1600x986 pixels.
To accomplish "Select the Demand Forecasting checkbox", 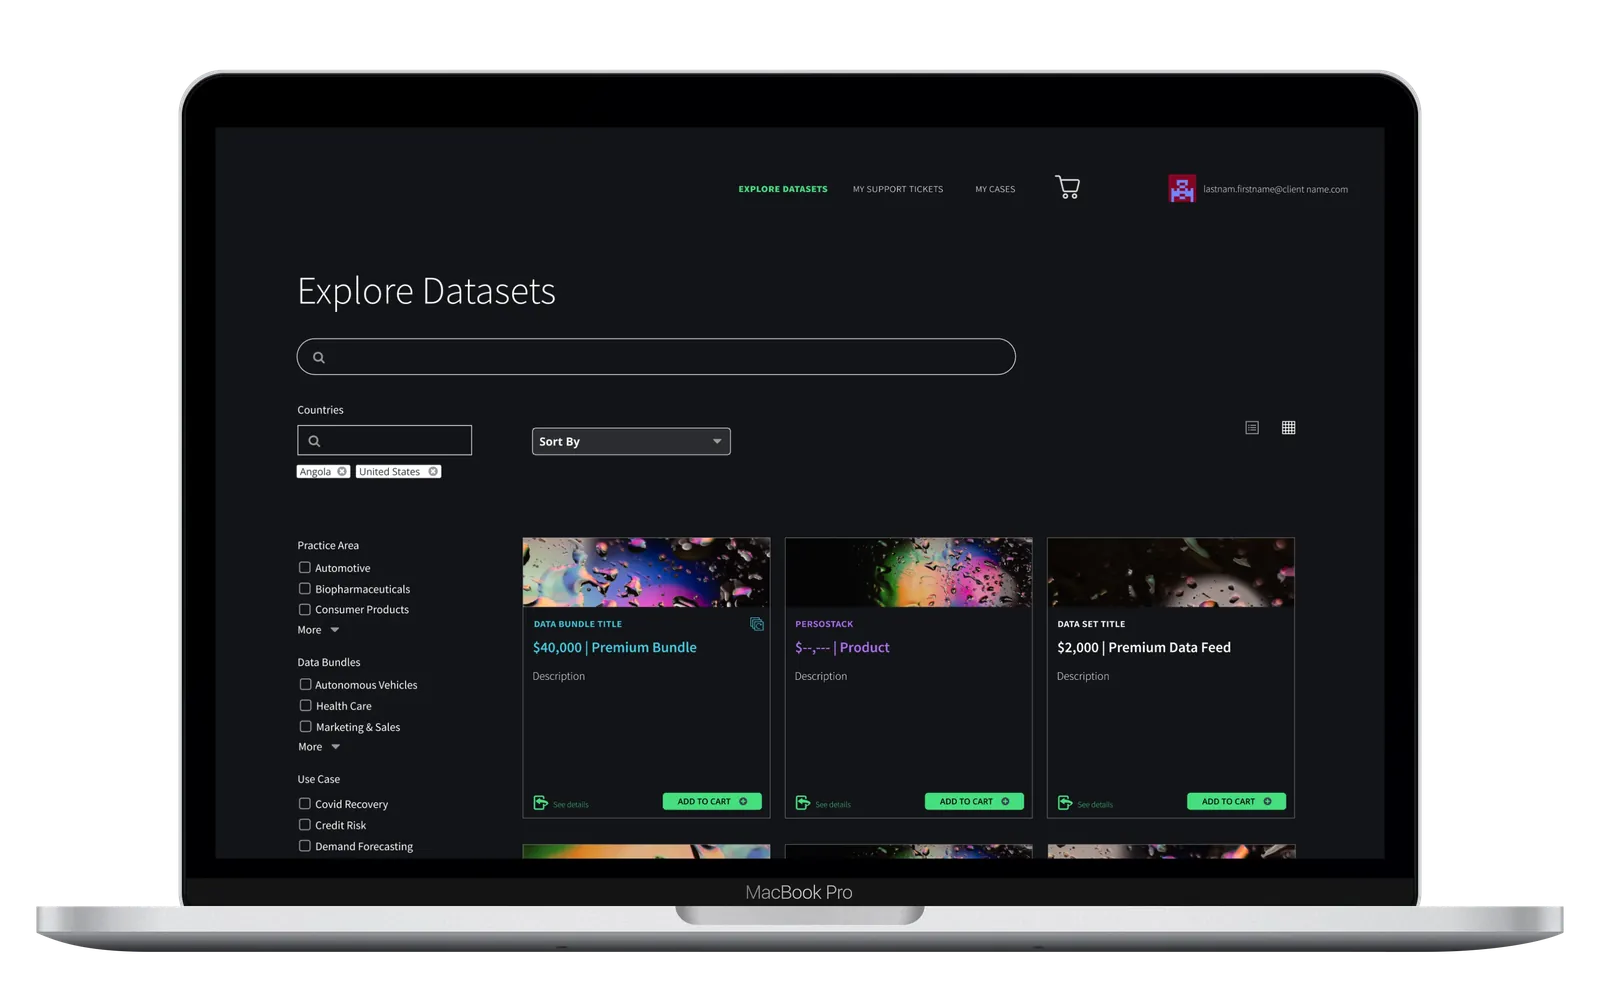I will point(305,846).
